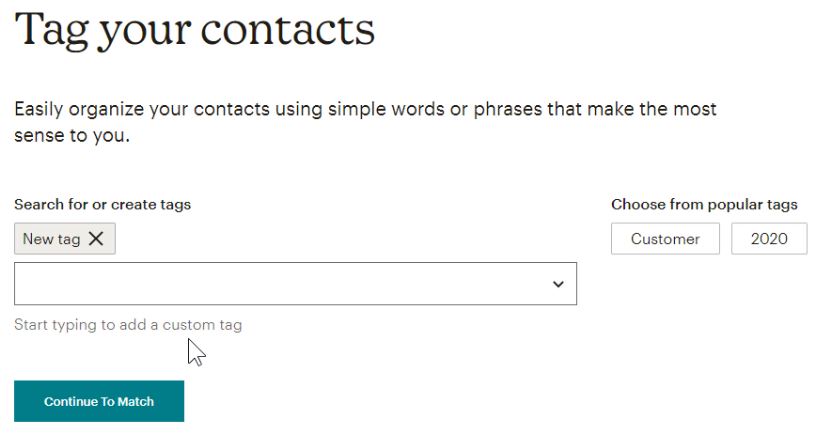Remove the "New tag" chip using its X
The width and height of the screenshot is (815, 437).
pos(96,239)
